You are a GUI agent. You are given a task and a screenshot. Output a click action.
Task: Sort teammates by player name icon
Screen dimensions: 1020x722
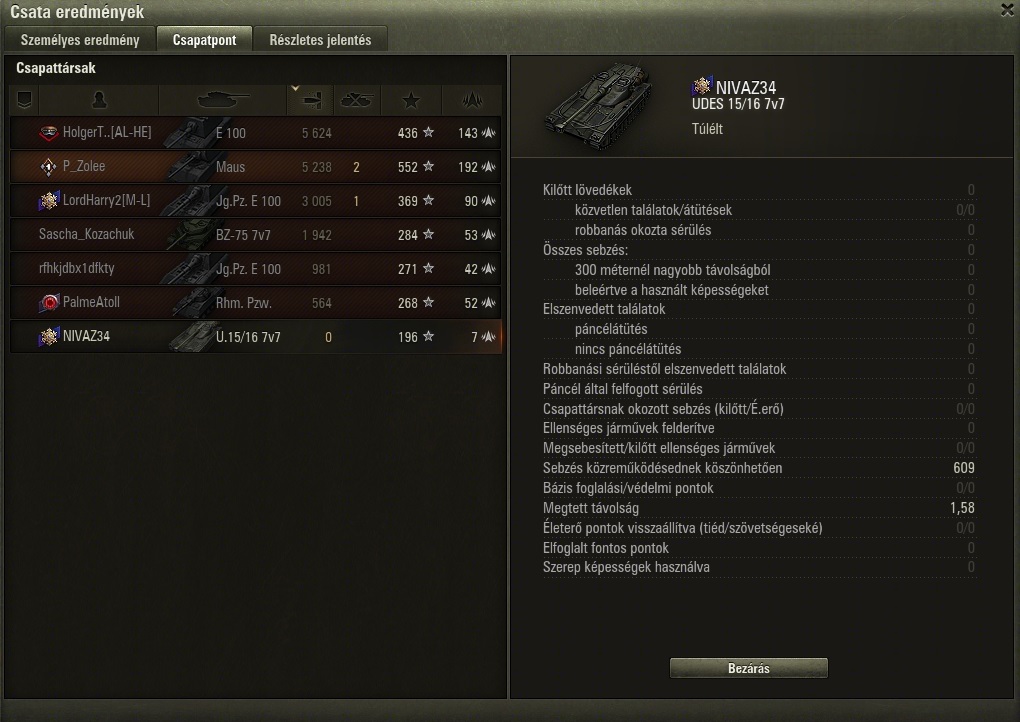point(99,100)
